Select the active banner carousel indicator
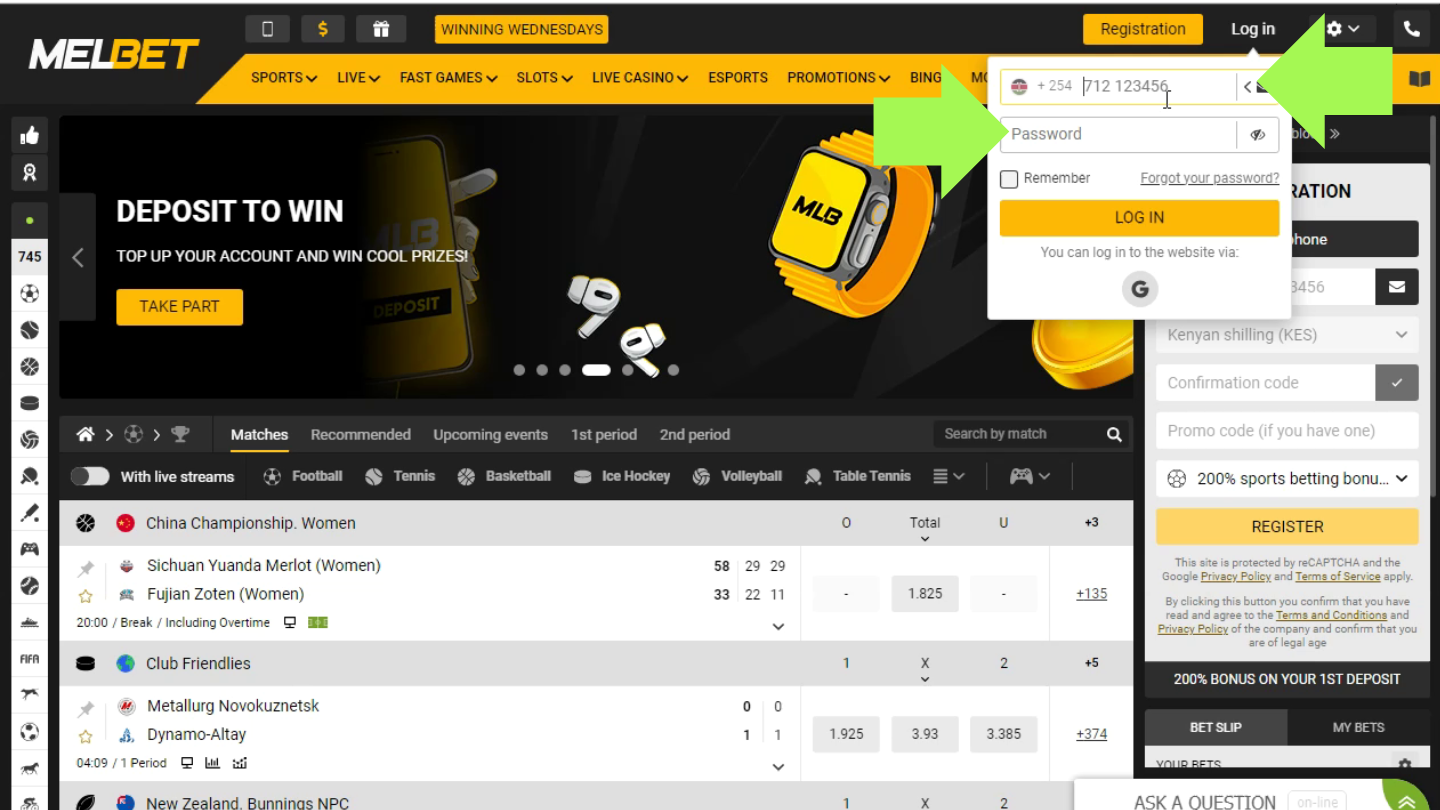The height and width of the screenshot is (810, 1440). [596, 370]
